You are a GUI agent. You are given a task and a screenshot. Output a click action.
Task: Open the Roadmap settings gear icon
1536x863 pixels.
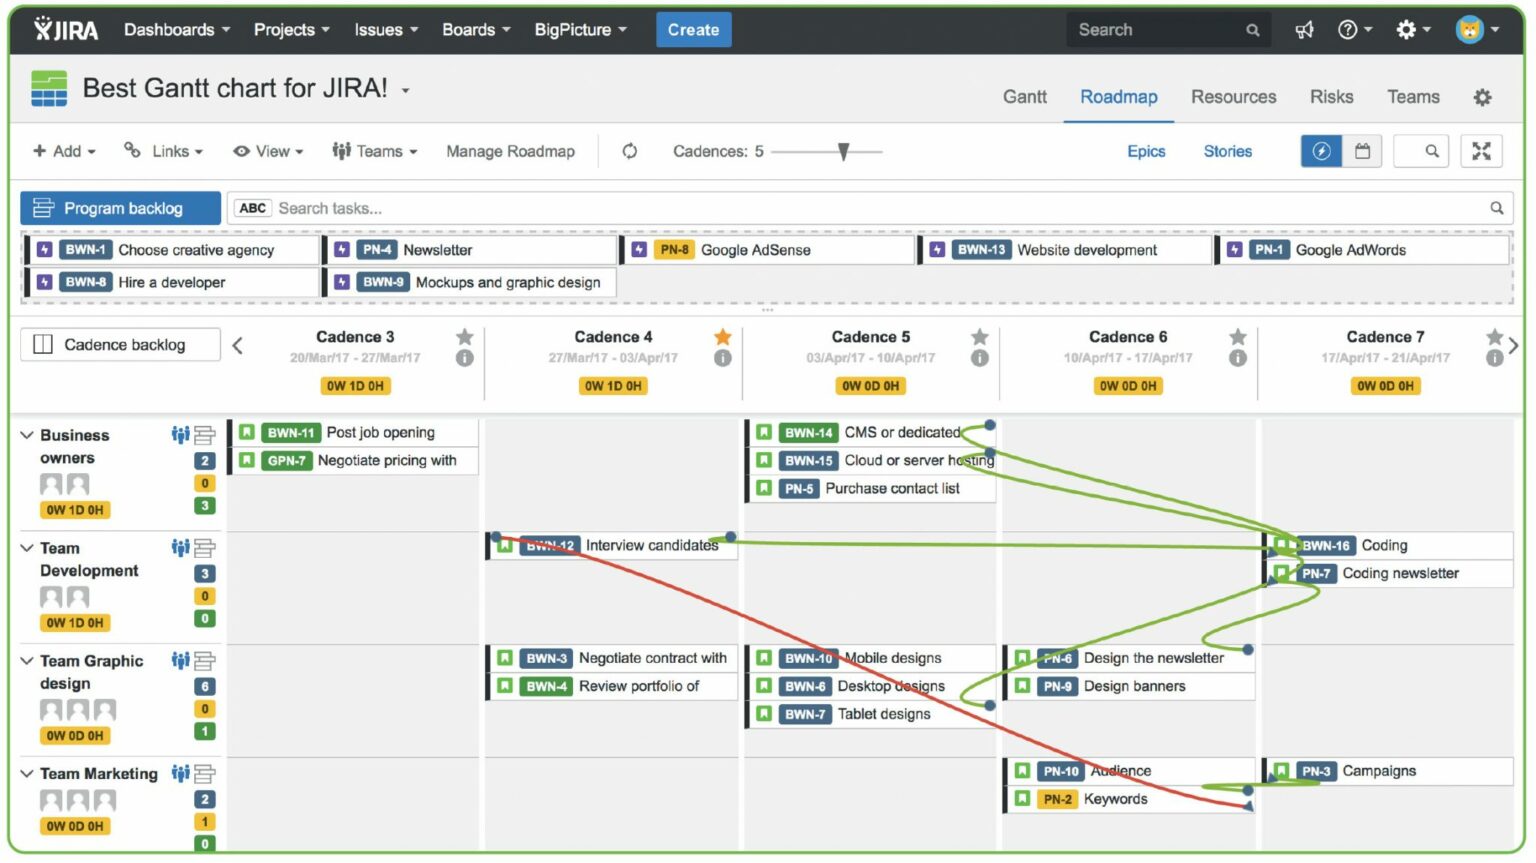tap(1482, 96)
